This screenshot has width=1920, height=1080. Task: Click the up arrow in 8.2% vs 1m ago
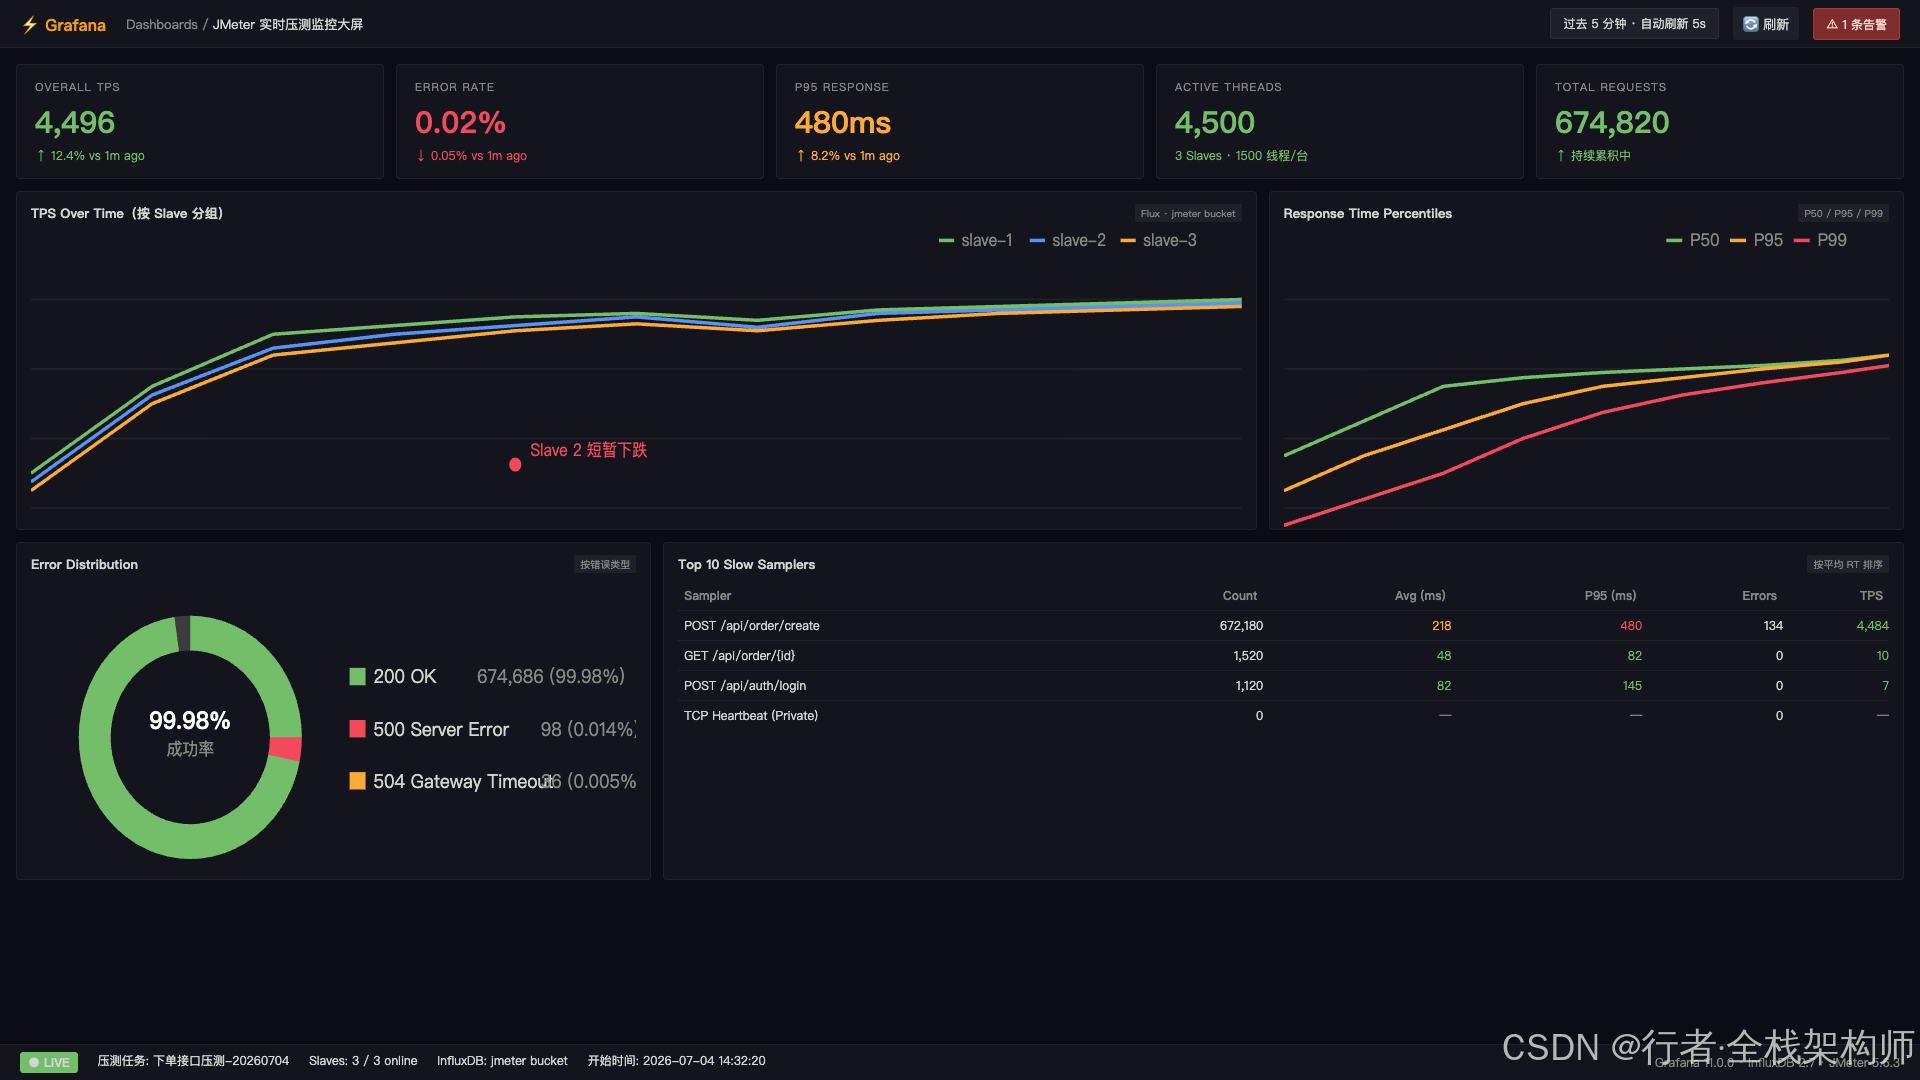(x=801, y=156)
